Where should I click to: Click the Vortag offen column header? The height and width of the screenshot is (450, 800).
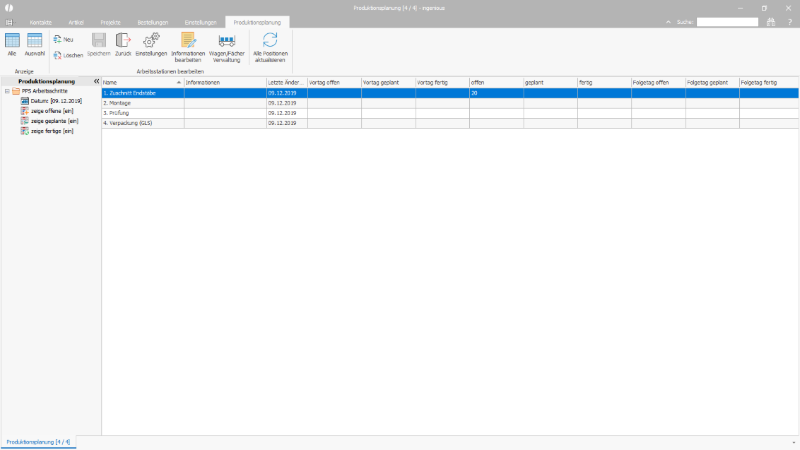coord(334,82)
